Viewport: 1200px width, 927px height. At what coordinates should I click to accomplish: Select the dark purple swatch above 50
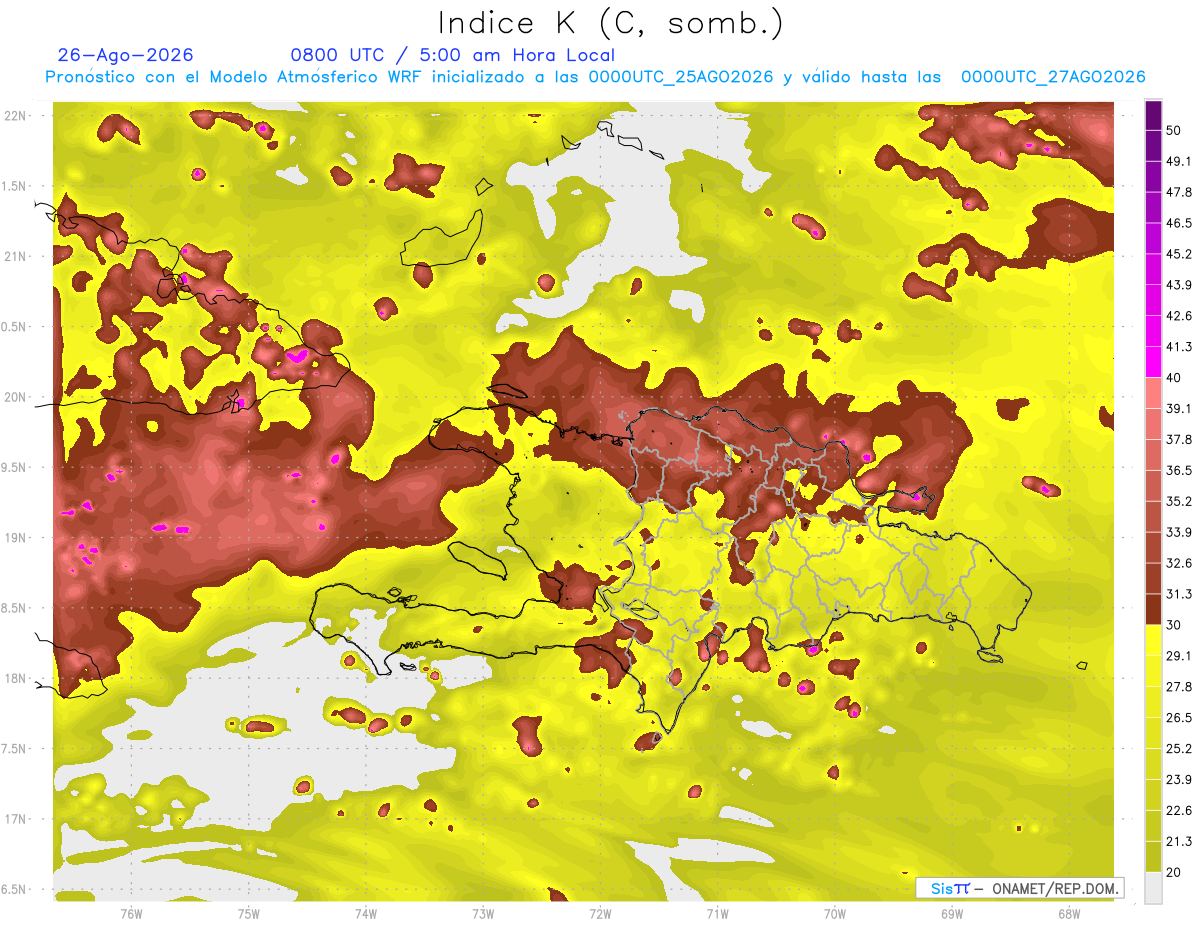[1153, 115]
